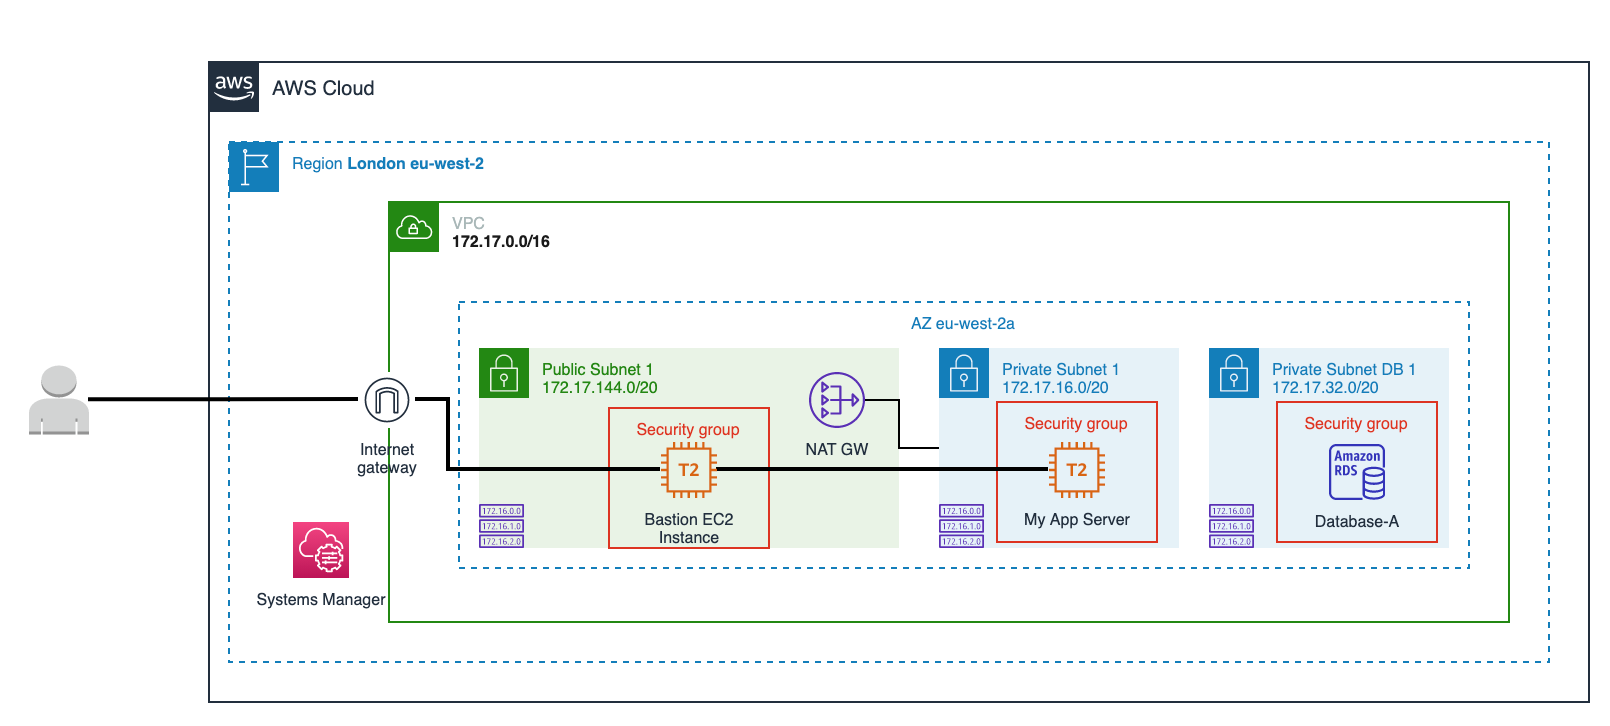Viewport: 1610px width, 726px height.
Task: Click "Security group" label above My App Server
Action: 1076,424
